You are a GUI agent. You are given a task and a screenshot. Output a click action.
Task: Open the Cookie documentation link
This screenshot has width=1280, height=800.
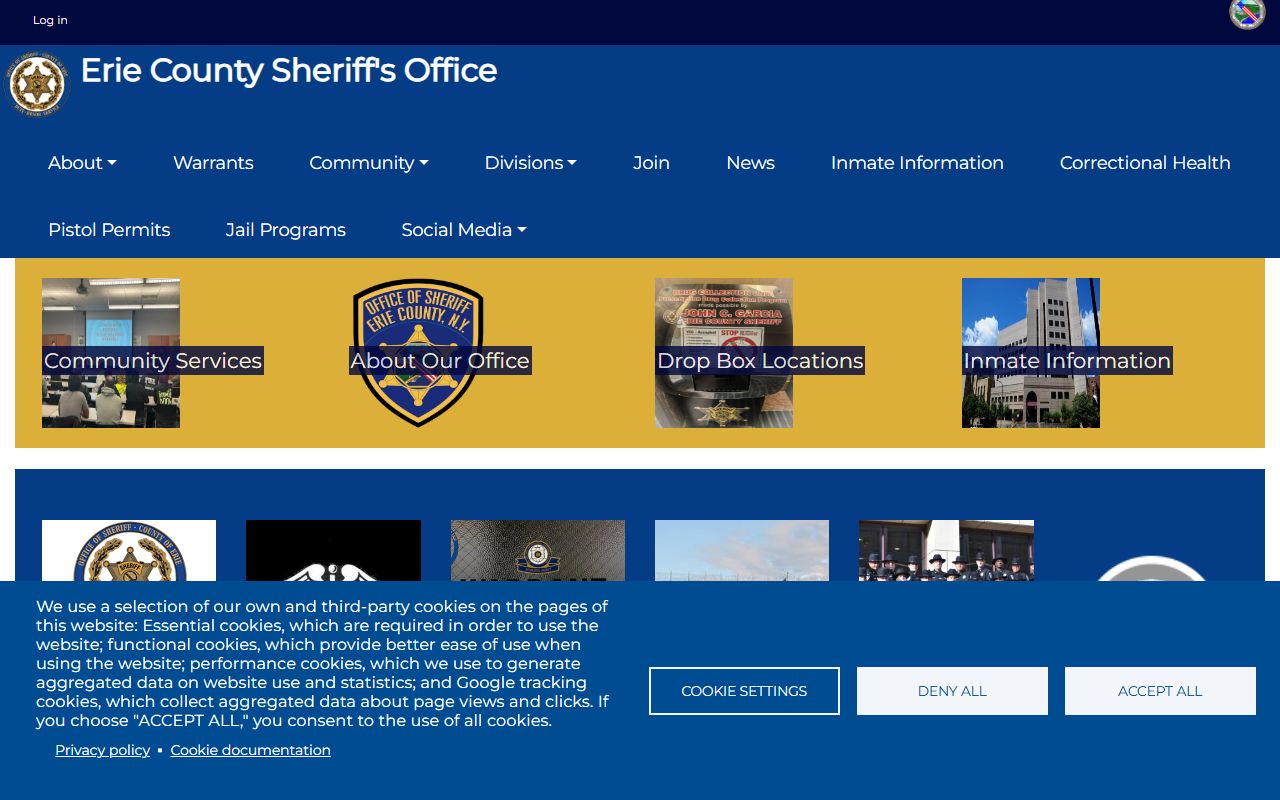pos(250,750)
